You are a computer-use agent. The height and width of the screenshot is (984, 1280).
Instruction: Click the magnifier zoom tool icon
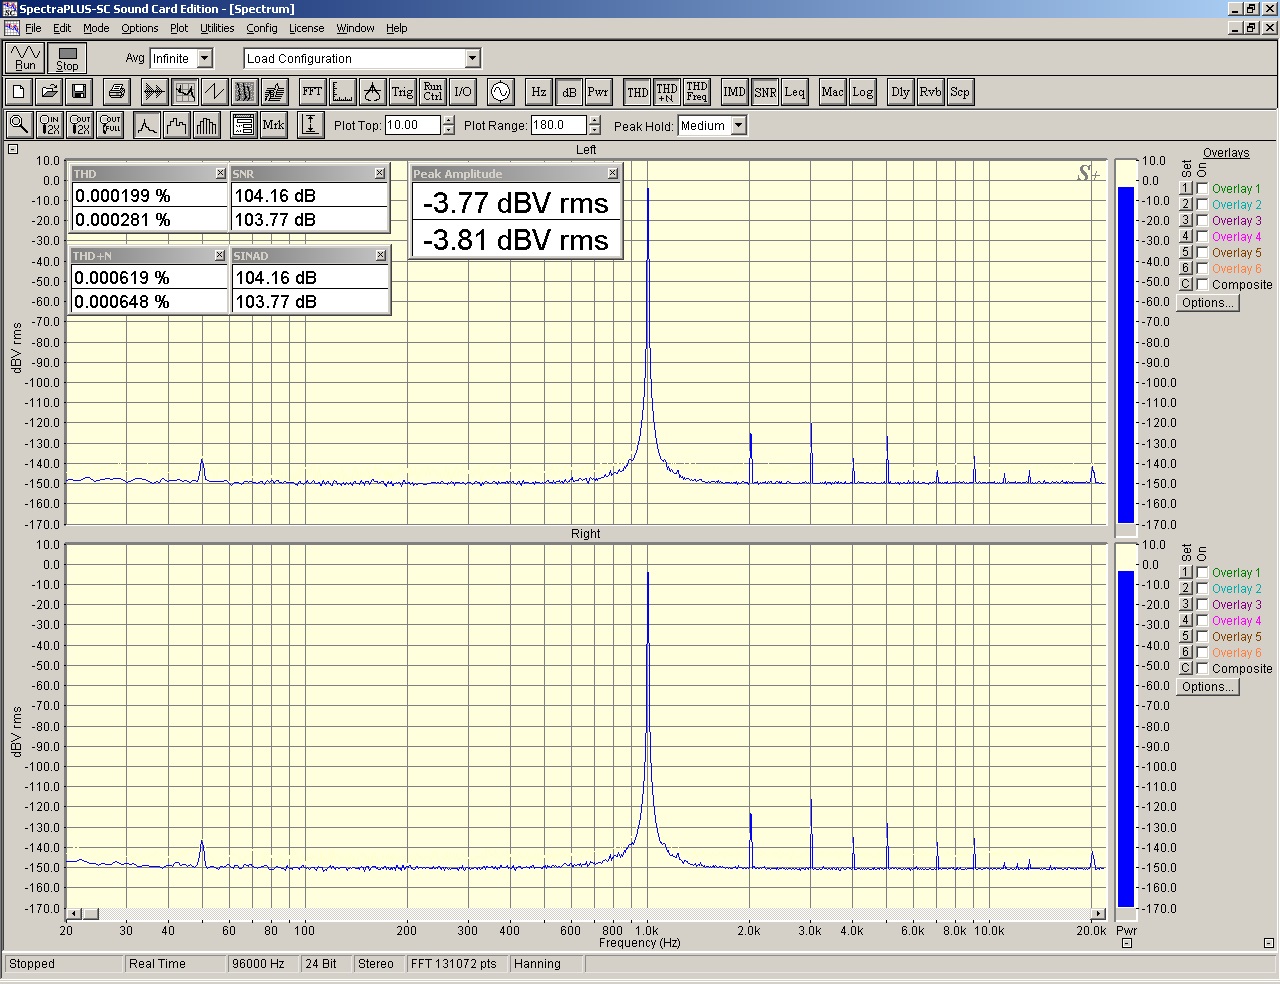pos(19,125)
